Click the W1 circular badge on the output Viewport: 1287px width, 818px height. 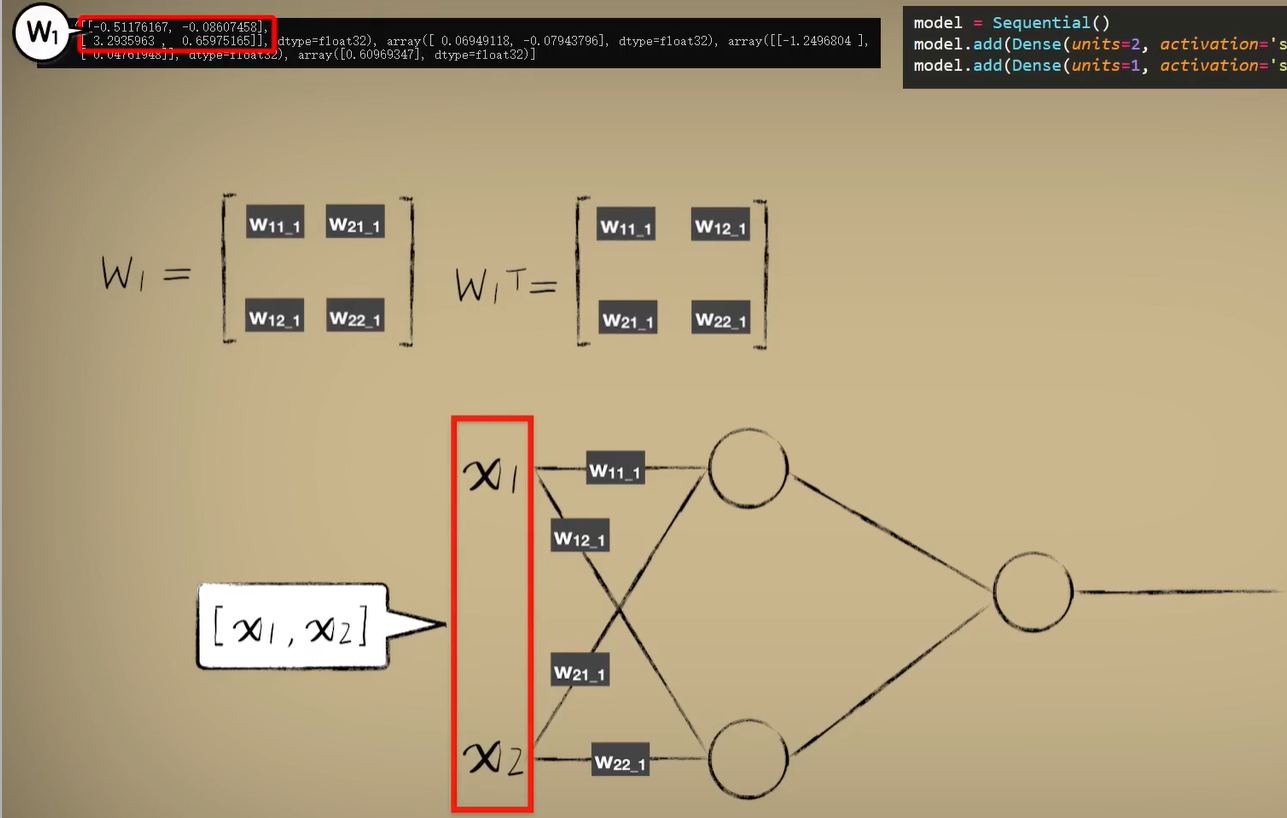pyautogui.click(x=42, y=33)
